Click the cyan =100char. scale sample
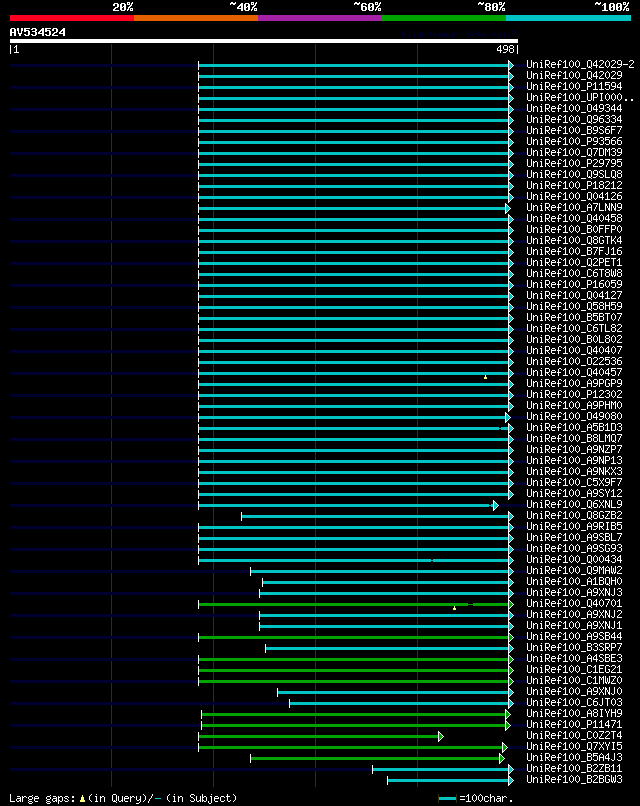640x806 pixels. 447,798
